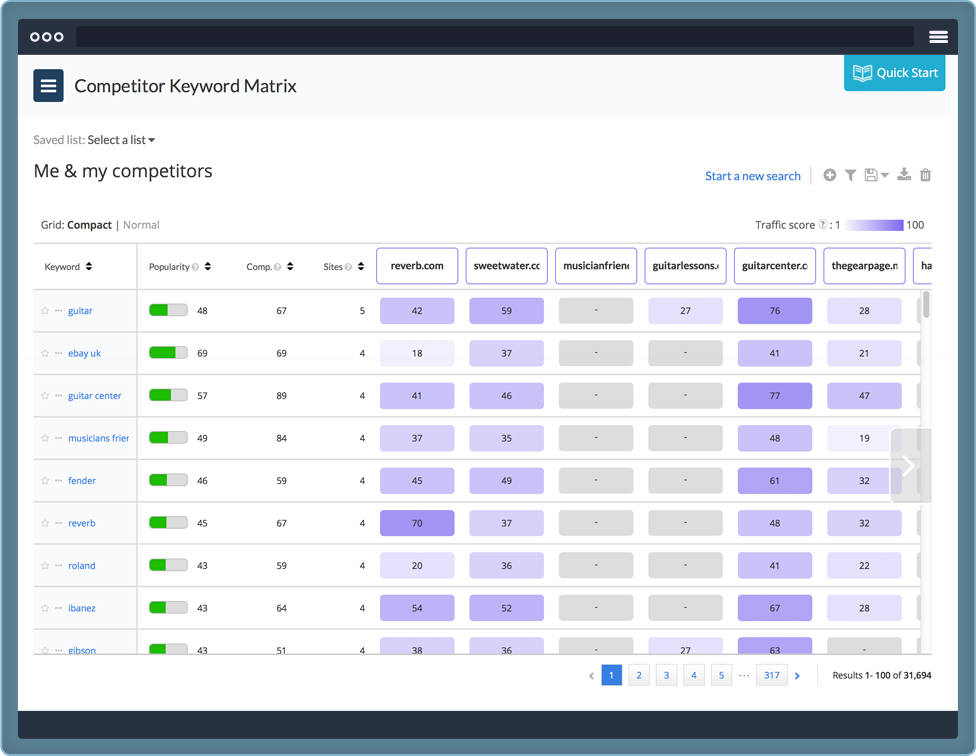Select the guitarlessons competitor column header
Image resolution: width=976 pixels, height=756 pixels.
coord(685,266)
